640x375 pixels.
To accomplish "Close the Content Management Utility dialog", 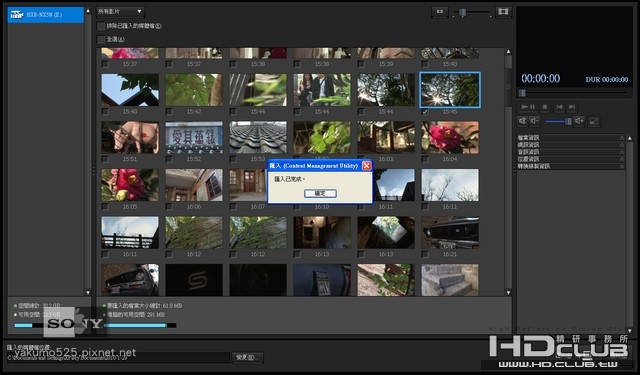I will pos(367,166).
